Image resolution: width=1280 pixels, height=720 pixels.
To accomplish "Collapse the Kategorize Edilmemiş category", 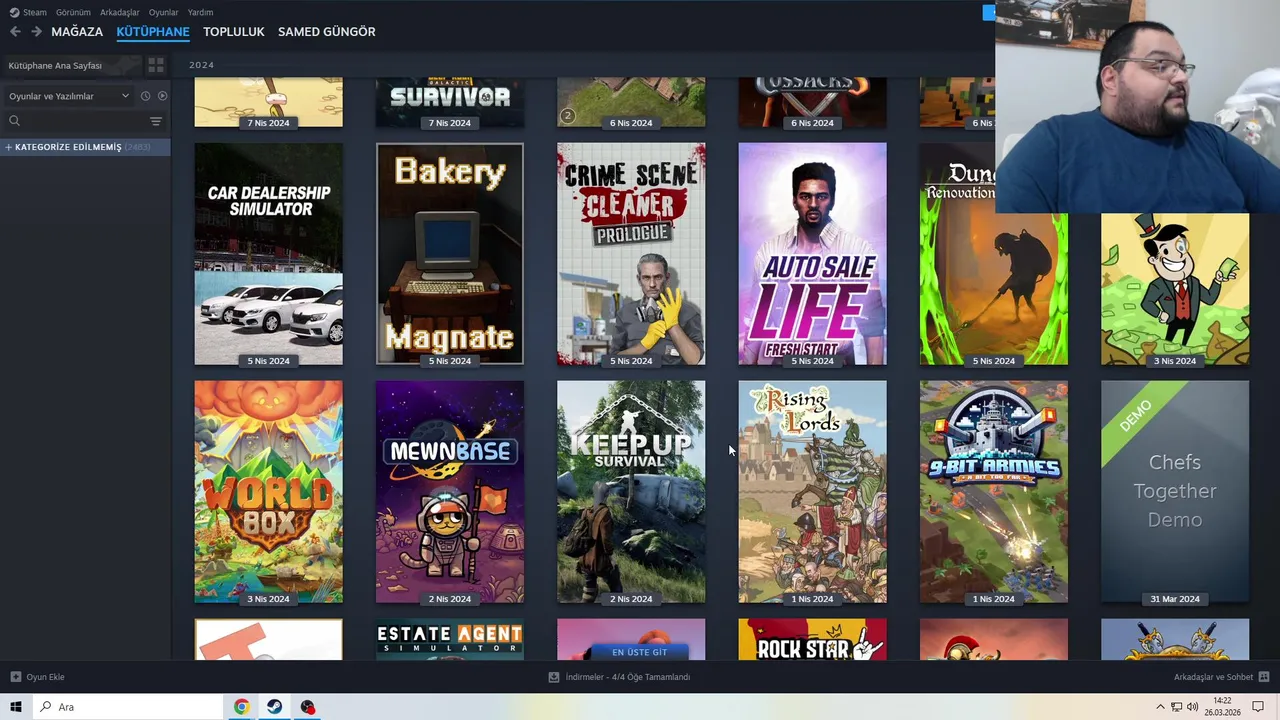I will coord(8,147).
